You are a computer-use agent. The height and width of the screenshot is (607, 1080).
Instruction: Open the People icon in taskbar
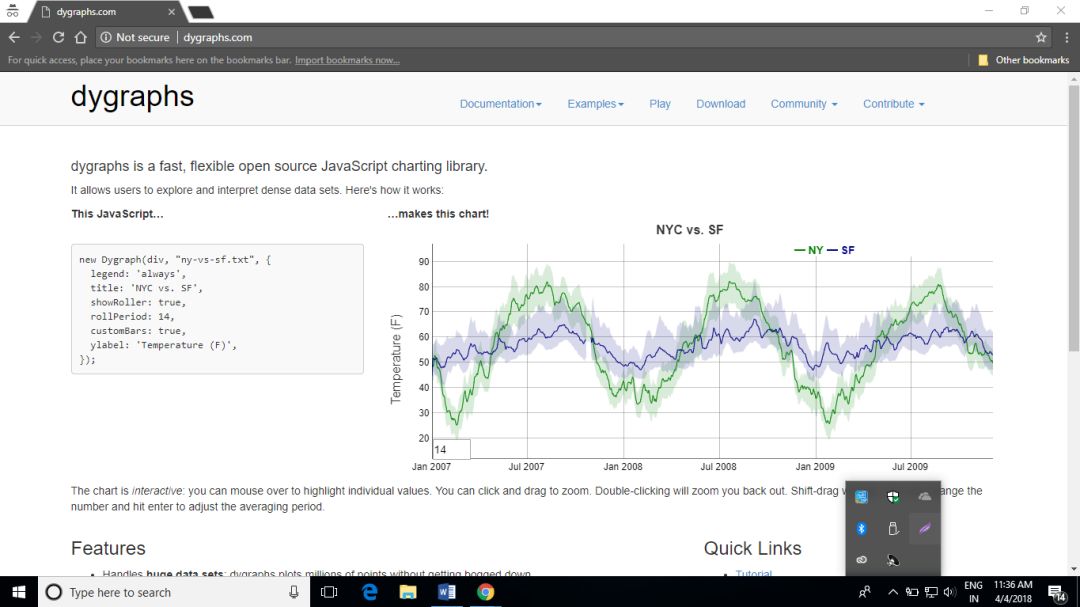pyautogui.click(x=864, y=592)
